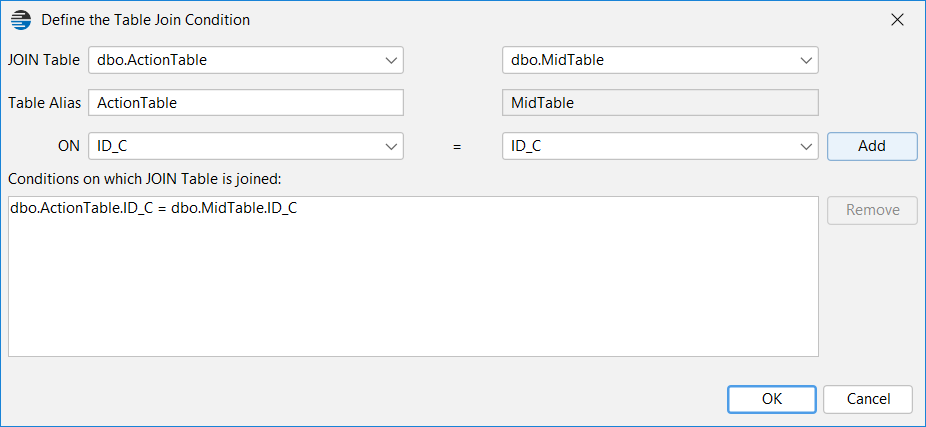This screenshot has height=427, width=926.
Task: Click the ON label
Action: tap(69, 146)
